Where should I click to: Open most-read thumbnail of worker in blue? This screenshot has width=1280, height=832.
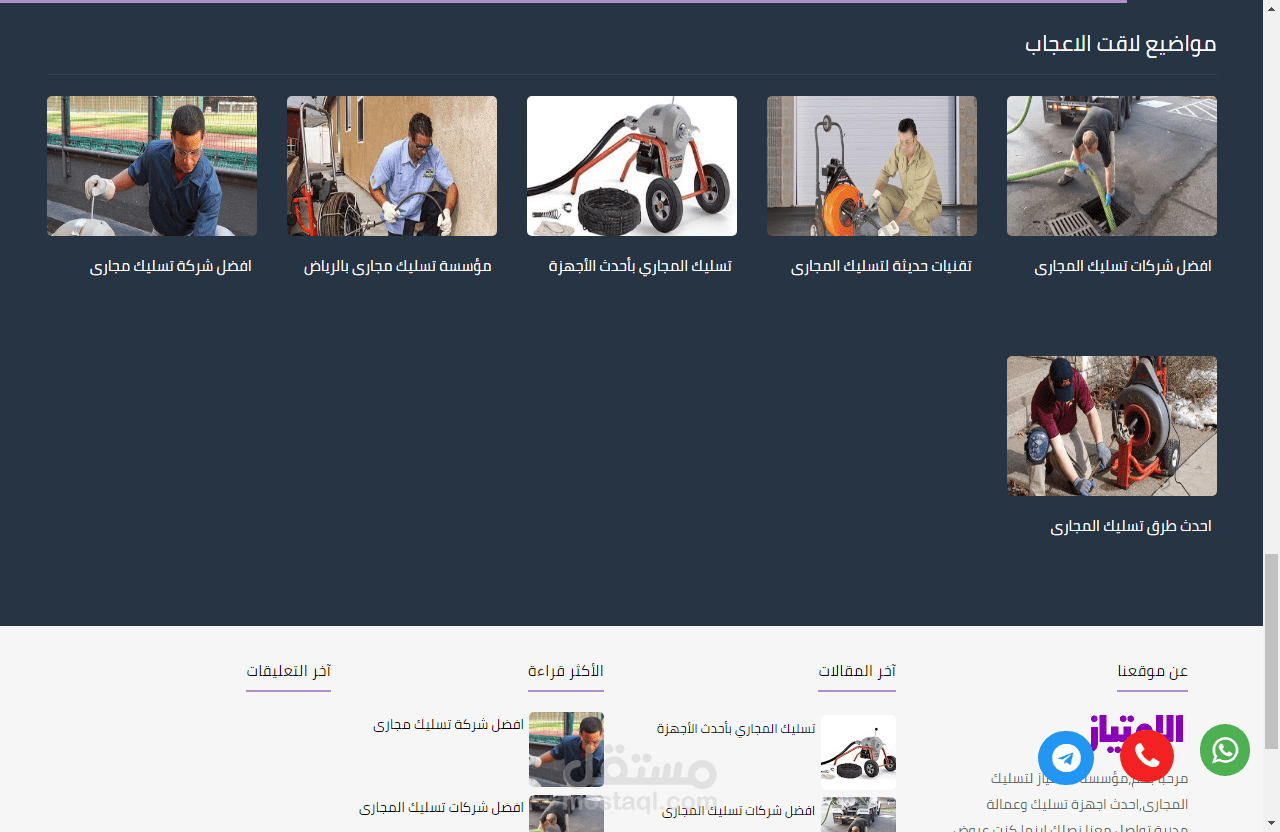point(566,749)
